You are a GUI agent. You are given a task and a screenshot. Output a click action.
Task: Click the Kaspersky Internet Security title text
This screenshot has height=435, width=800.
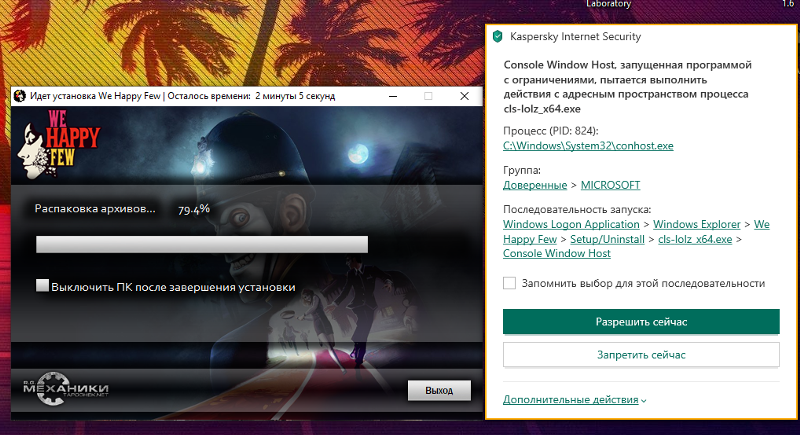coord(576,37)
